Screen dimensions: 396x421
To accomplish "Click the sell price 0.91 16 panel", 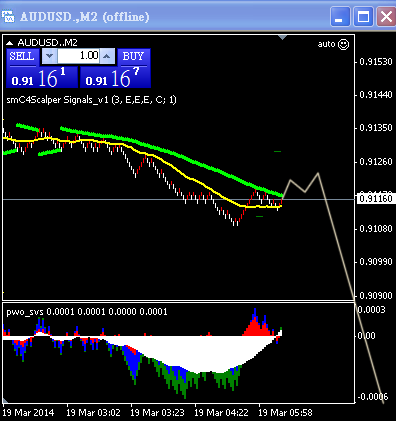I will pyautogui.click(x=42, y=77).
